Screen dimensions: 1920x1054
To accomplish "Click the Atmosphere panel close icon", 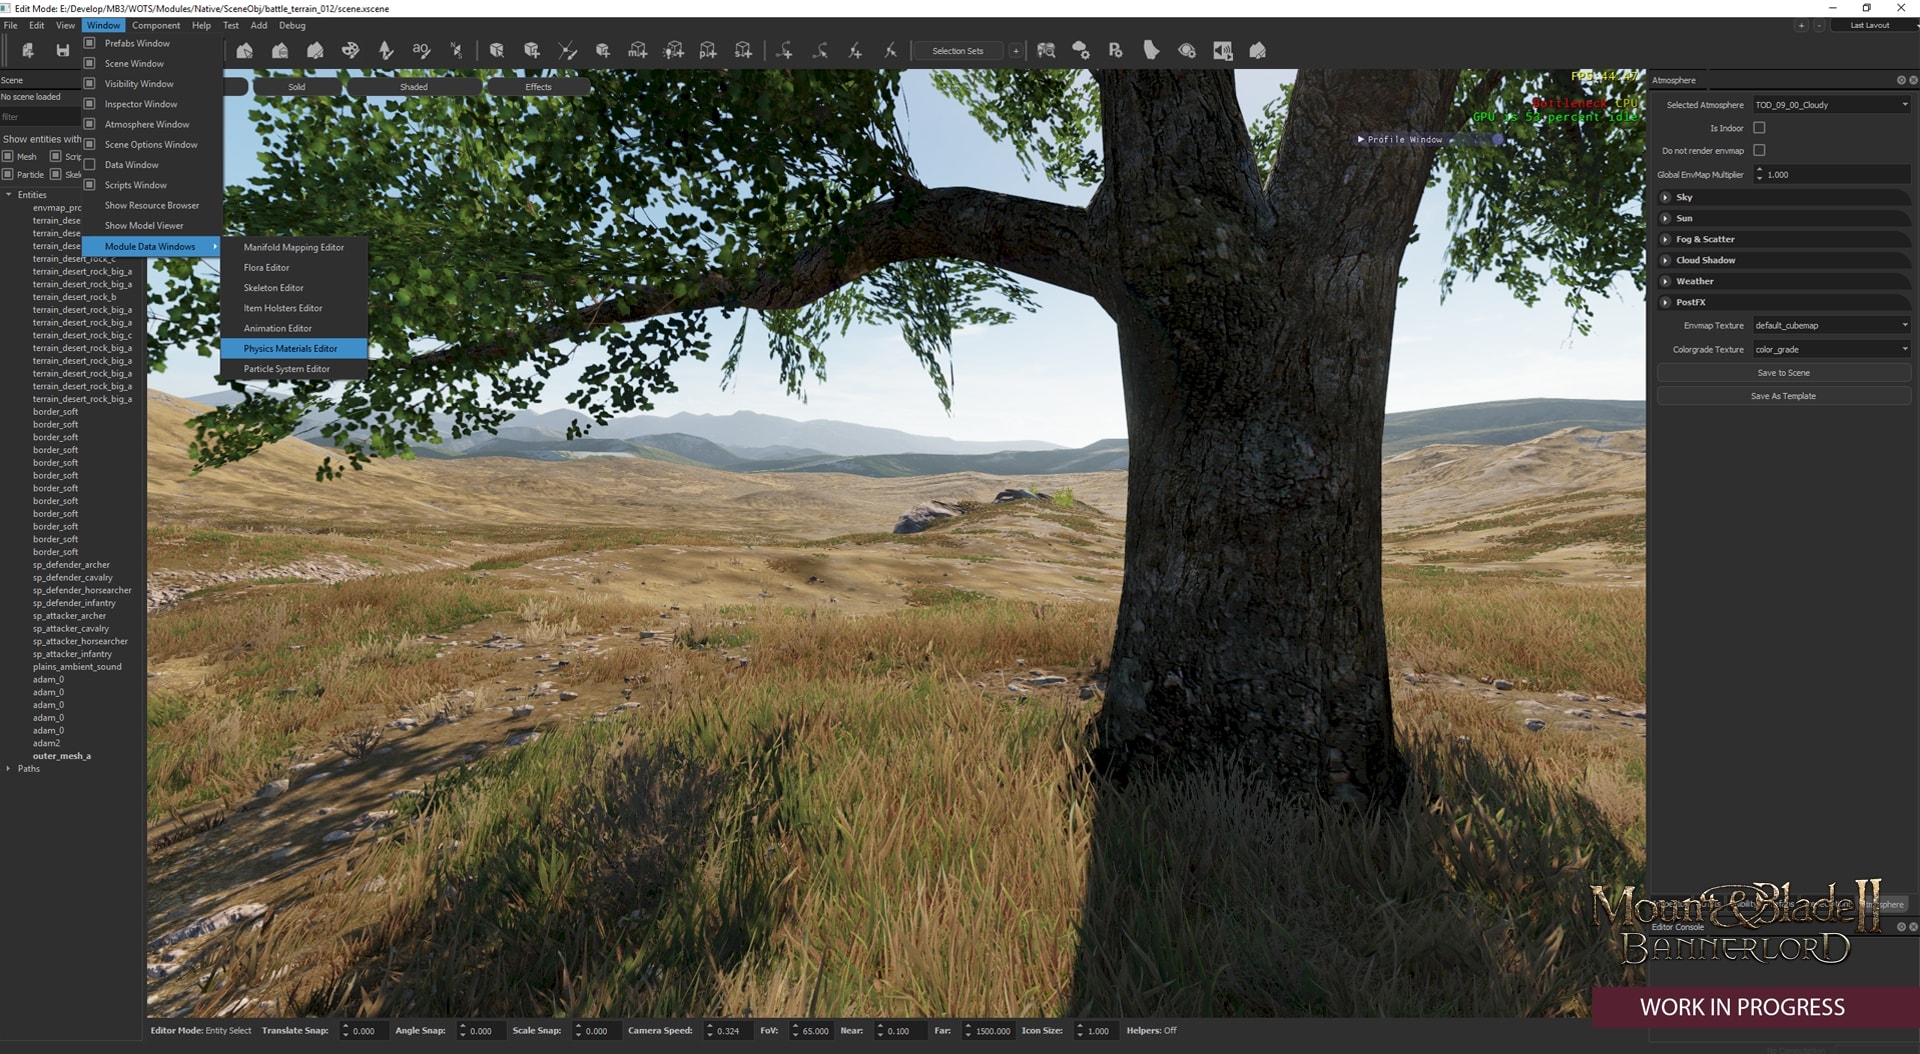I will click(1913, 80).
